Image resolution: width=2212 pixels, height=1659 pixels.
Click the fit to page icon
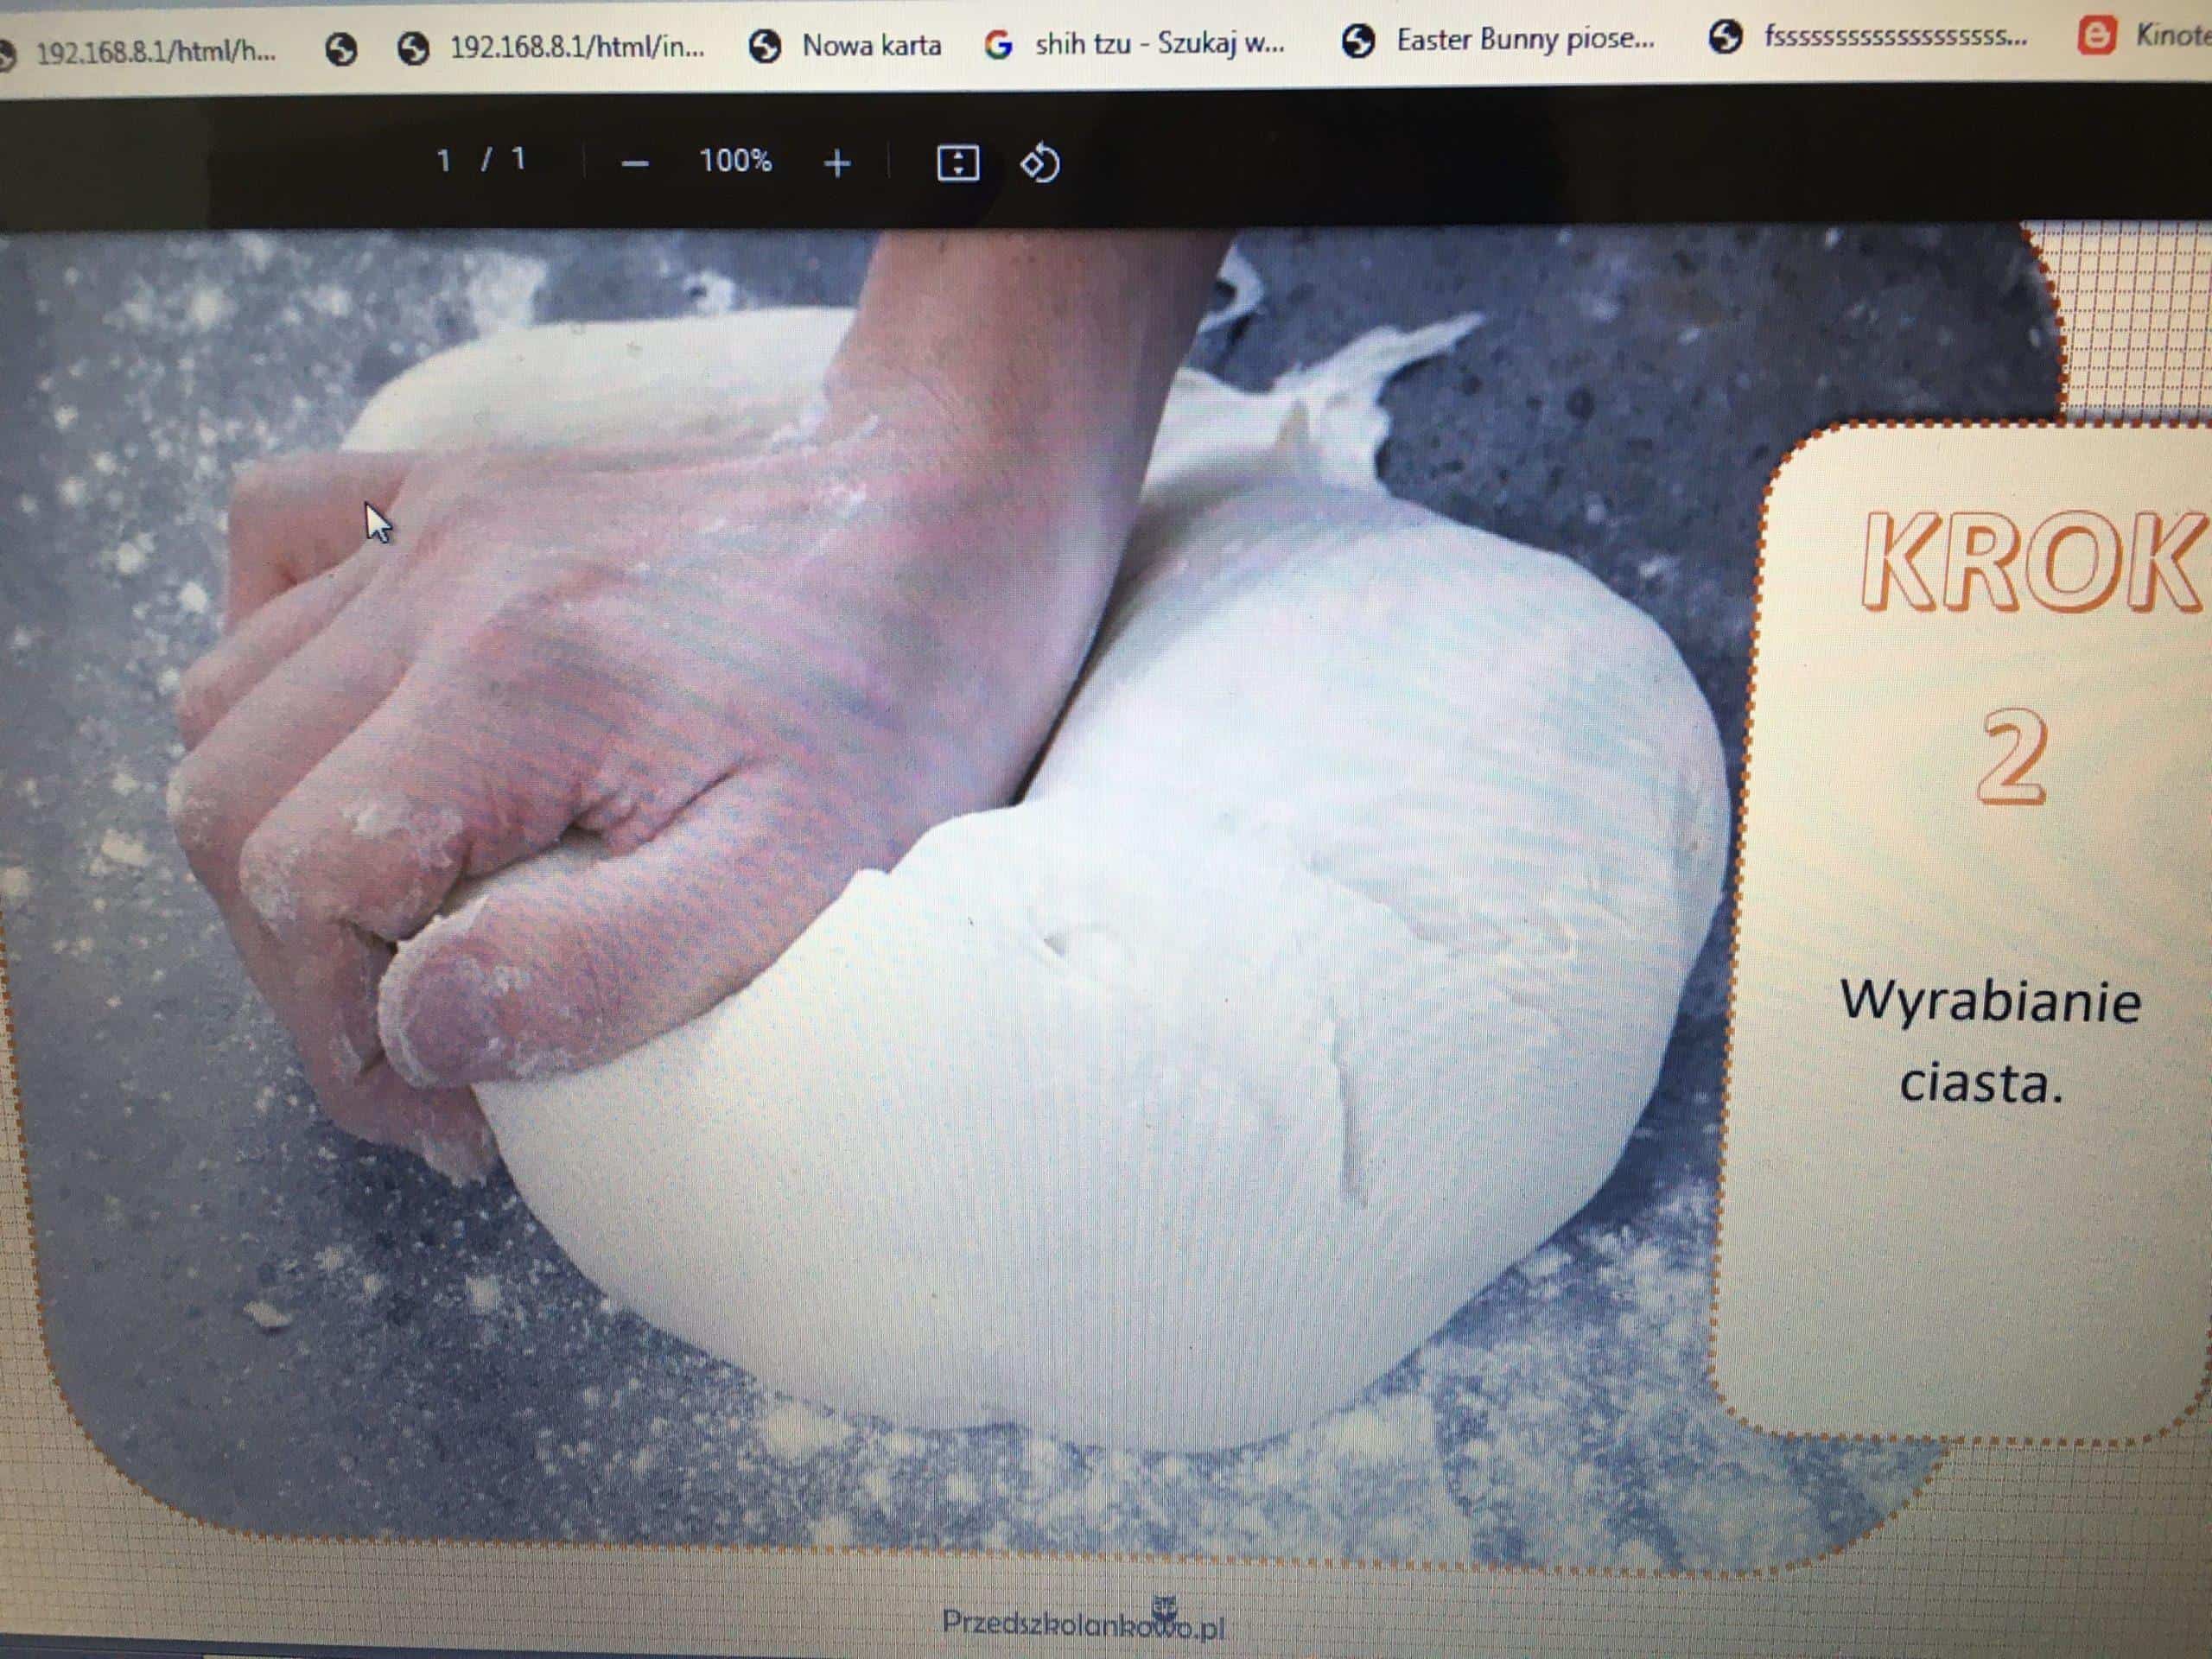[957, 163]
